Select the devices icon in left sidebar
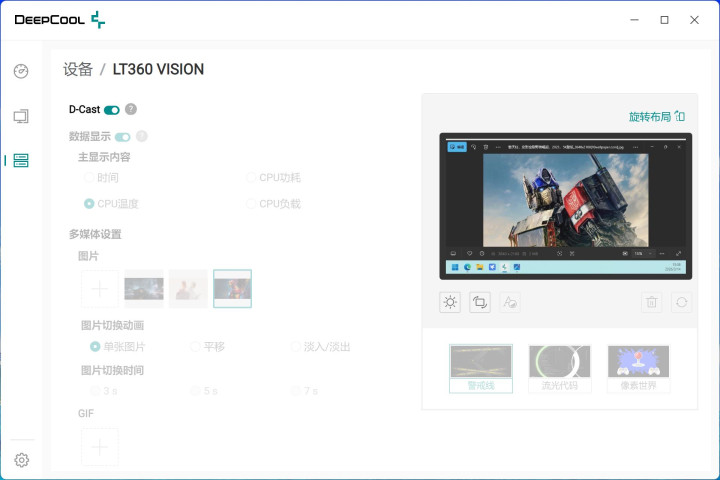 click(21, 160)
